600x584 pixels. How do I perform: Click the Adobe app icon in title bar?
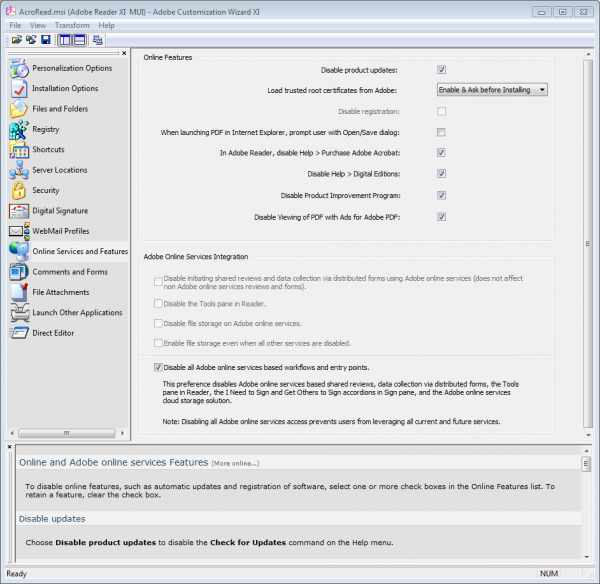point(11,11)
